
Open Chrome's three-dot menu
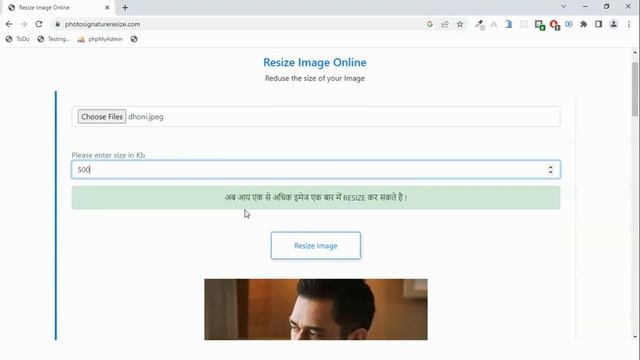pos(629,24)
